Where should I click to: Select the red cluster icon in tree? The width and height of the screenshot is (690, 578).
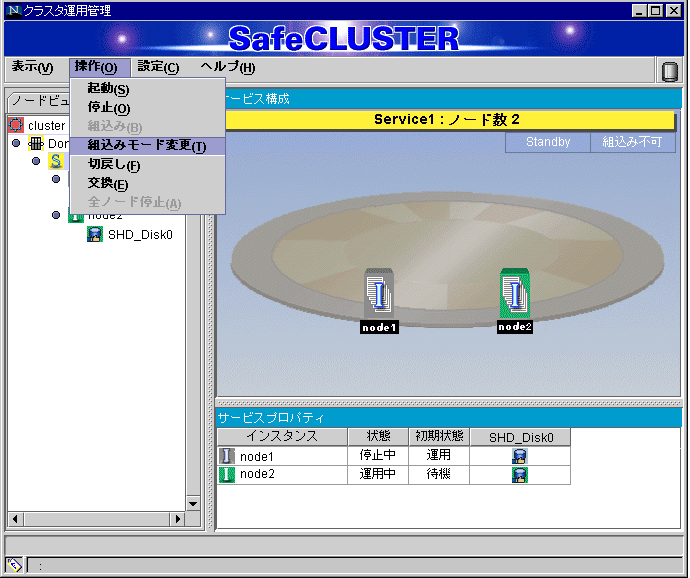[x=15, y=126]
